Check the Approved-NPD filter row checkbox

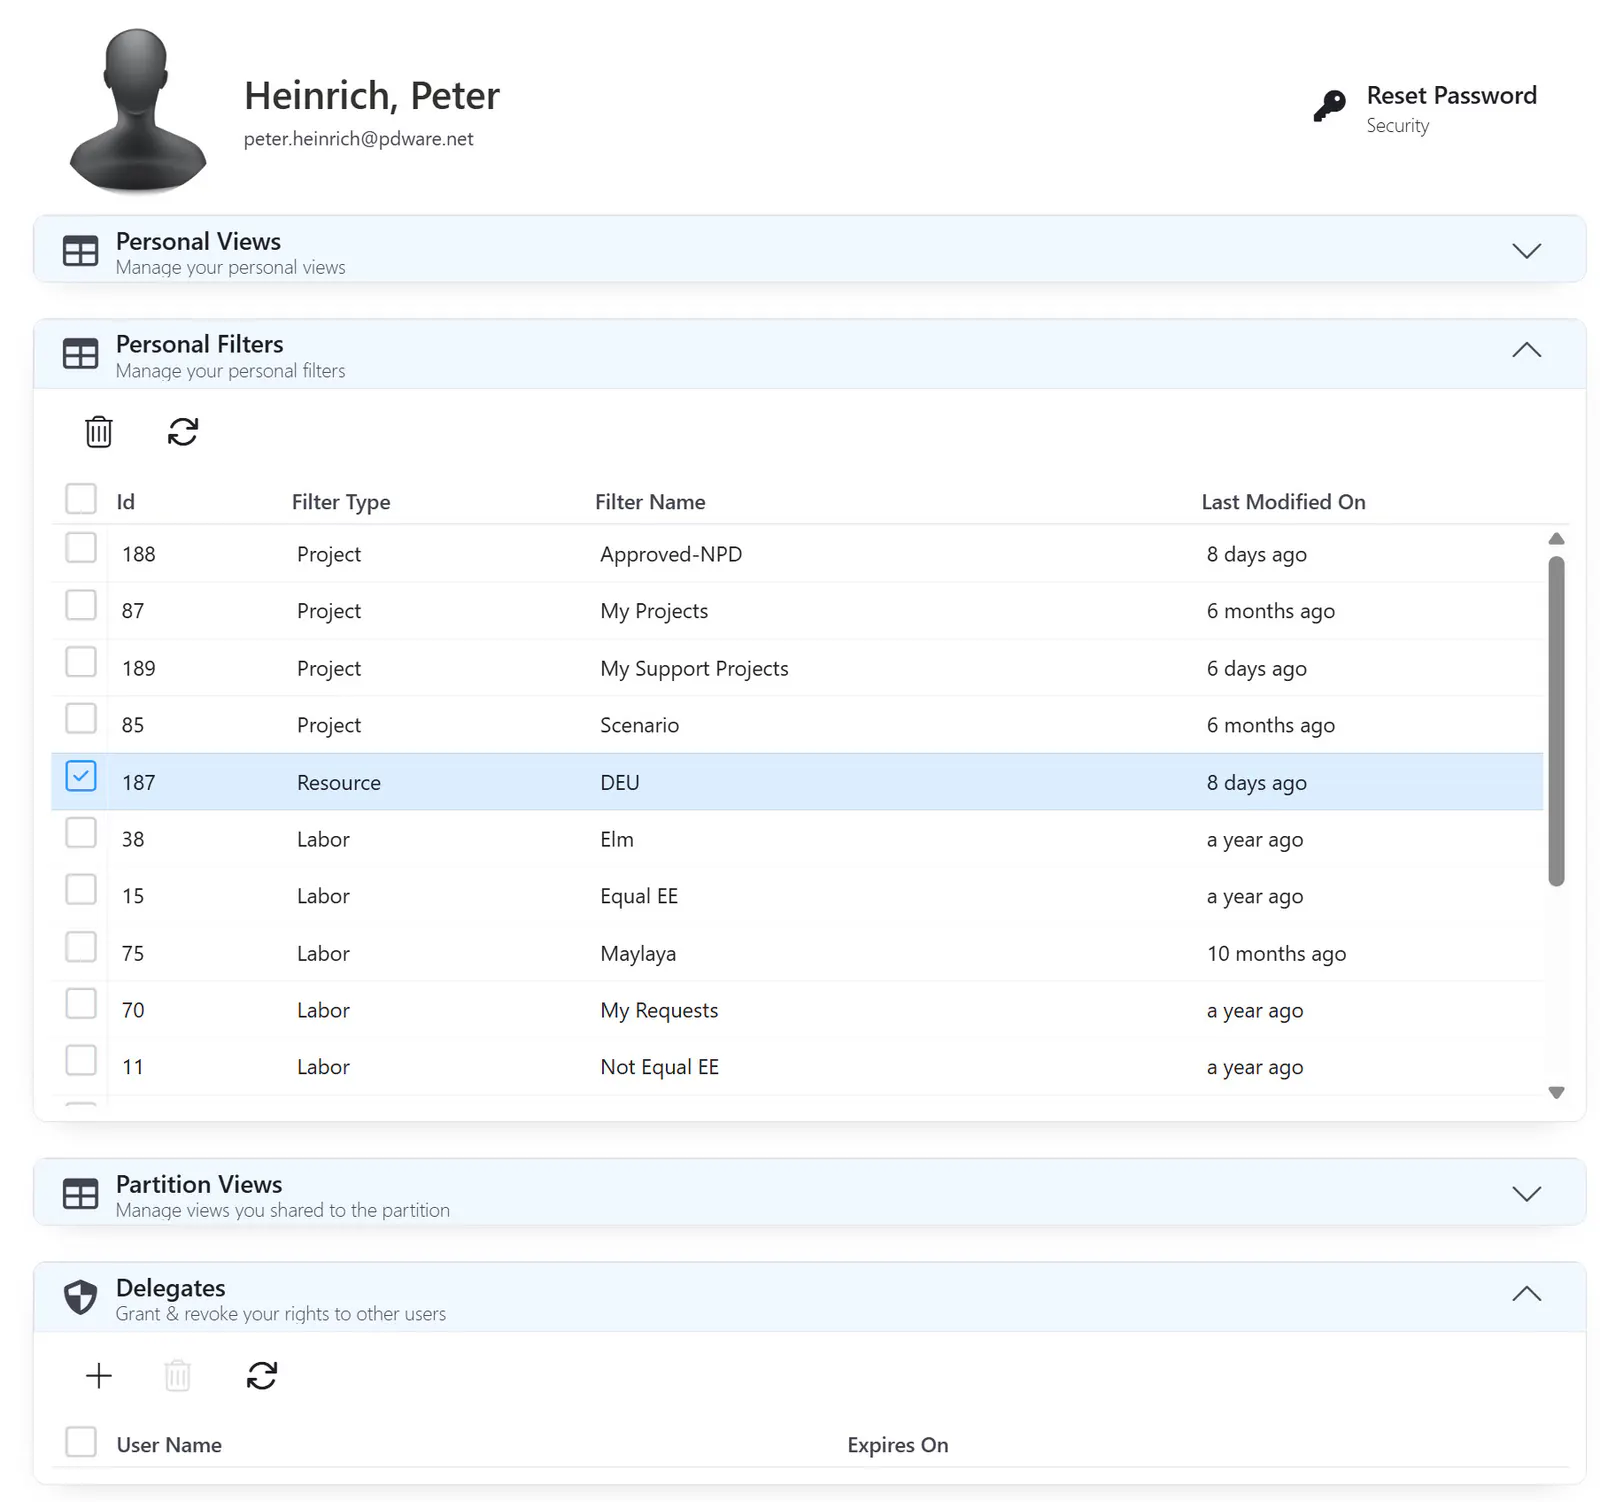tap(81, 548)
